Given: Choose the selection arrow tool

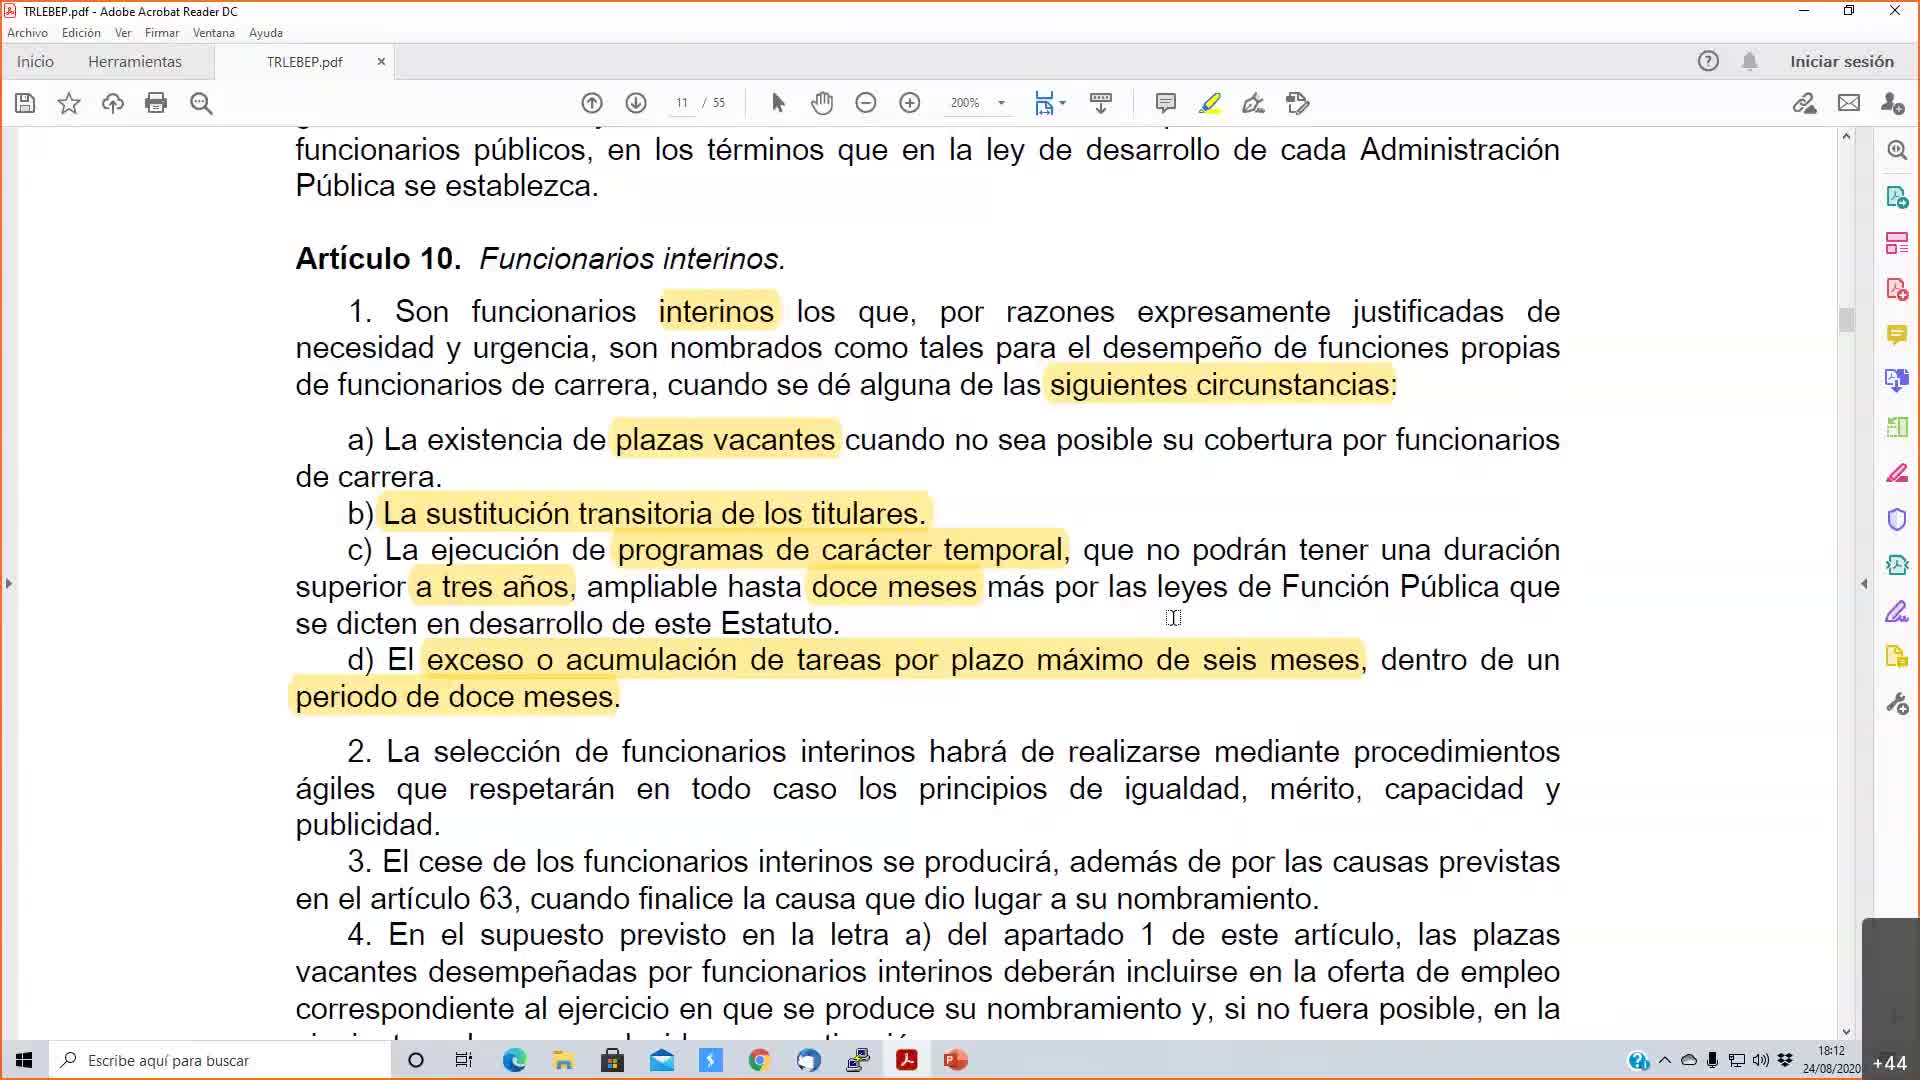Looking at the screenshot, I should click(778, 103).
